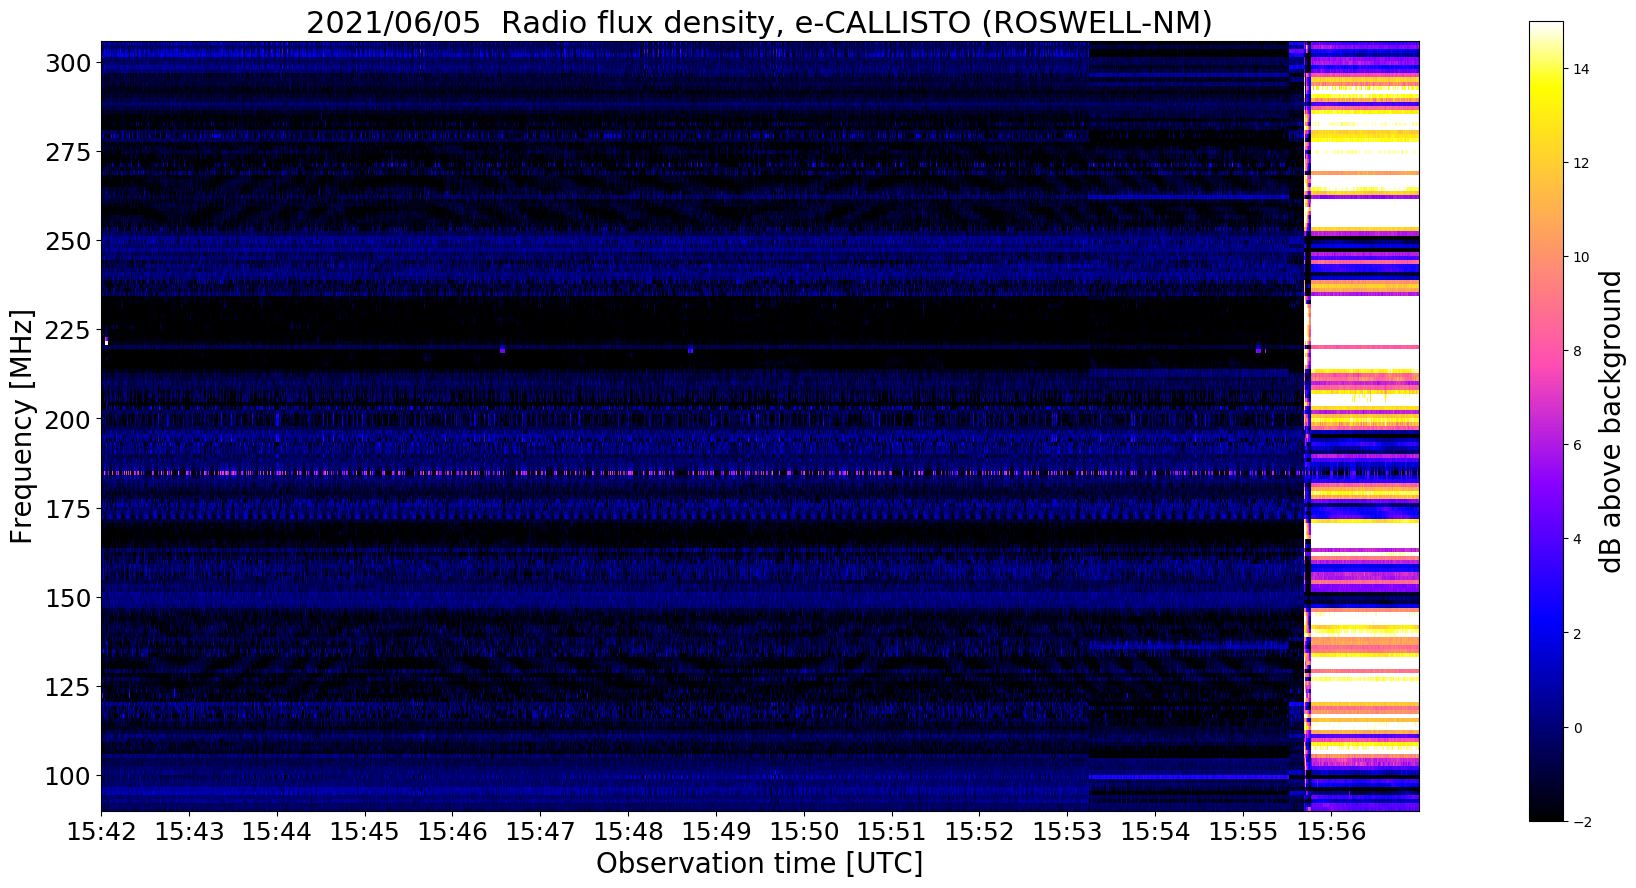Click the 15:47 time tick label
This screenshot has height=888, width=1636.
click(x=540, y=832)
